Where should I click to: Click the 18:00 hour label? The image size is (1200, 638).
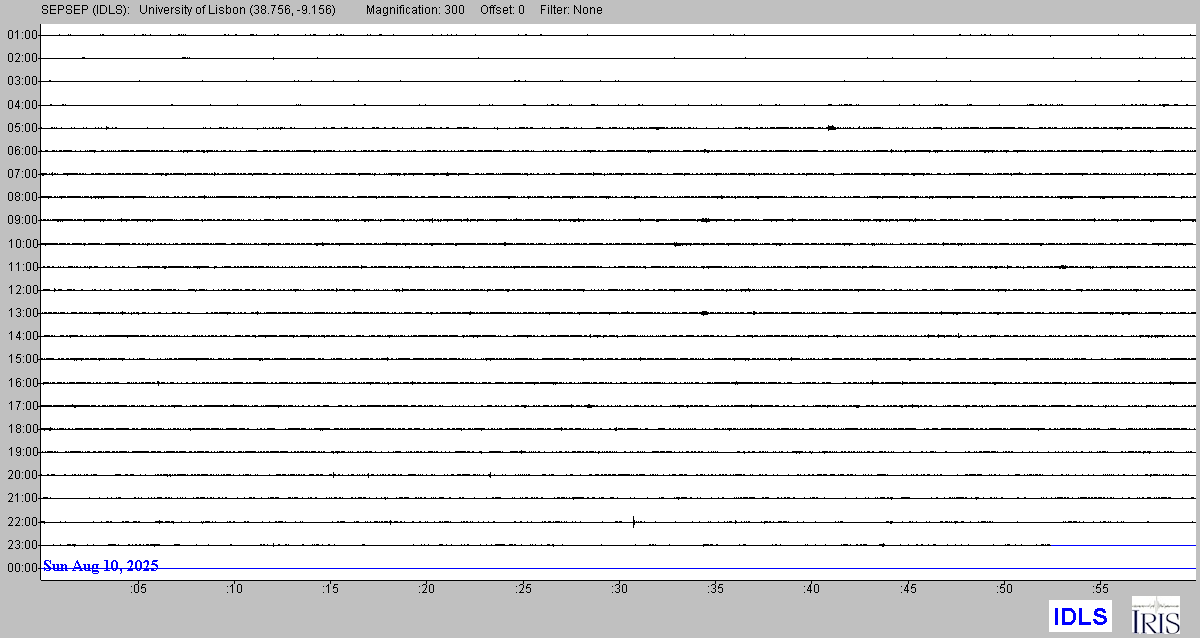click(22, 429)
